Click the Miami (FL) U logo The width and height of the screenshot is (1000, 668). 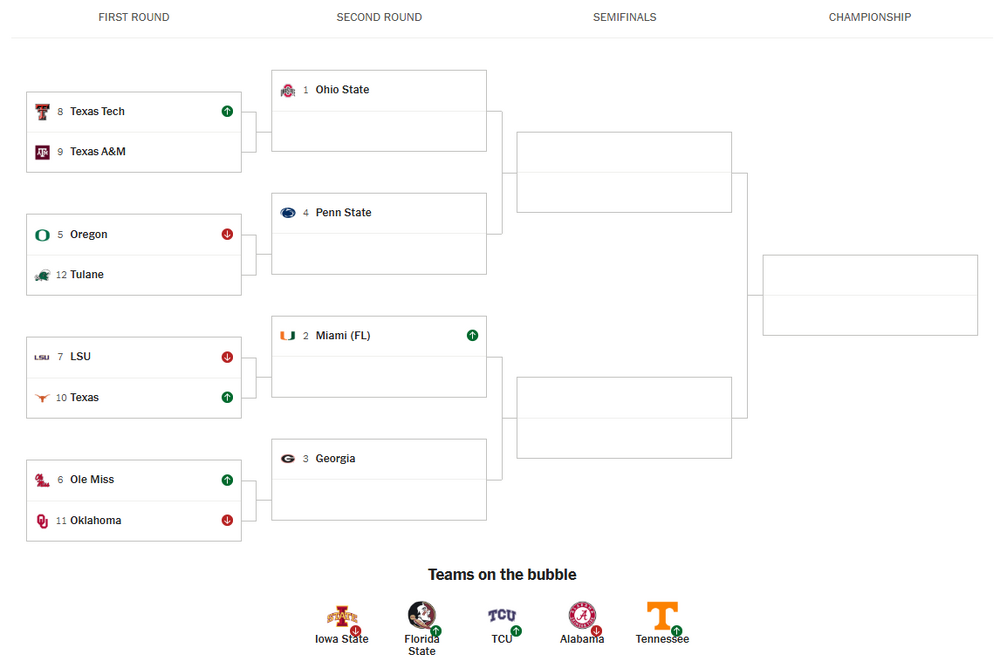click(x=288, y=336)
